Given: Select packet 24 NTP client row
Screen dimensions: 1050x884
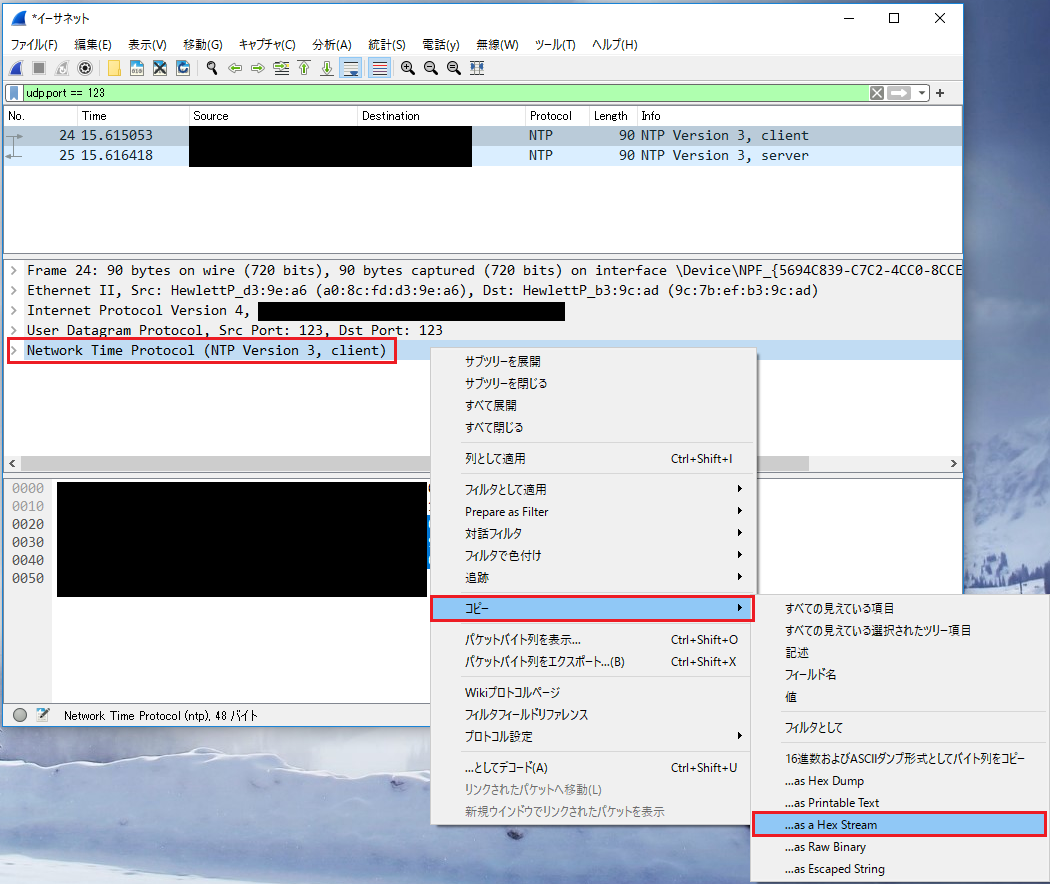Looking at the screenshot, I should (x=482, y=135).
